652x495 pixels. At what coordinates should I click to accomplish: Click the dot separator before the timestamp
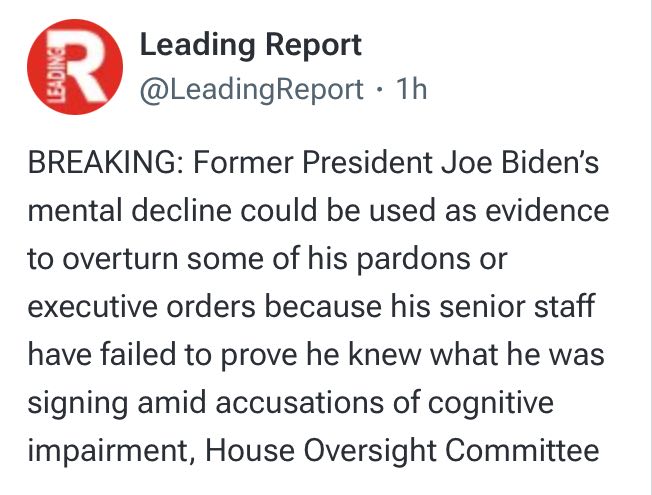379,89
